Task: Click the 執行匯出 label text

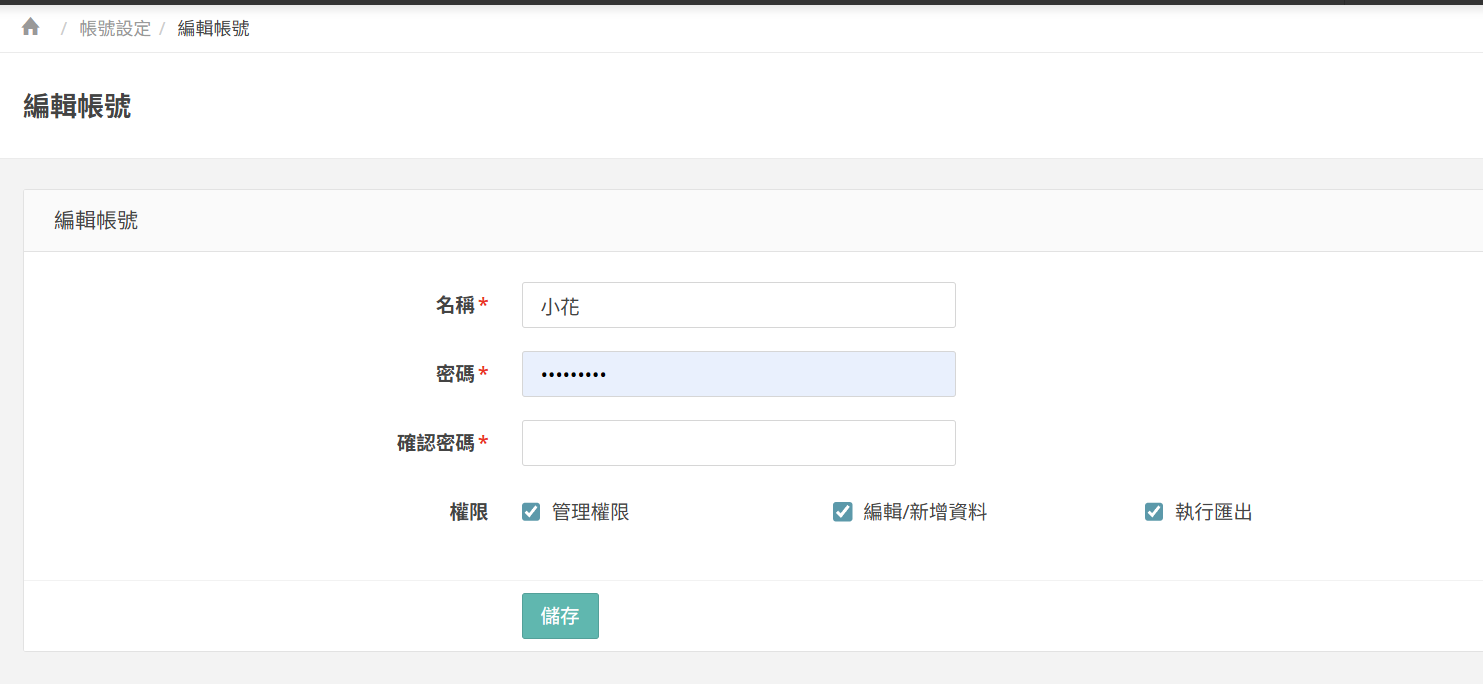Action: [x=1213, y=512]
